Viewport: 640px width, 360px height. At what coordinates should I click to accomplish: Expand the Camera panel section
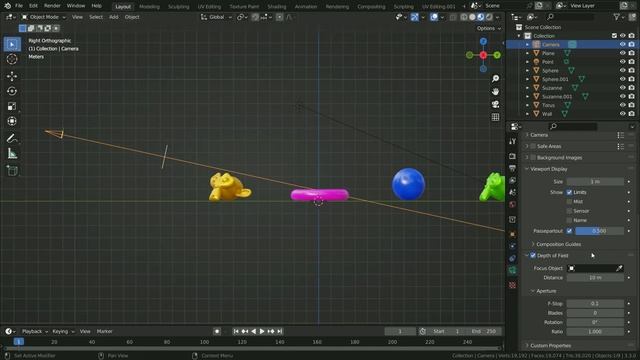pos(539,135)
